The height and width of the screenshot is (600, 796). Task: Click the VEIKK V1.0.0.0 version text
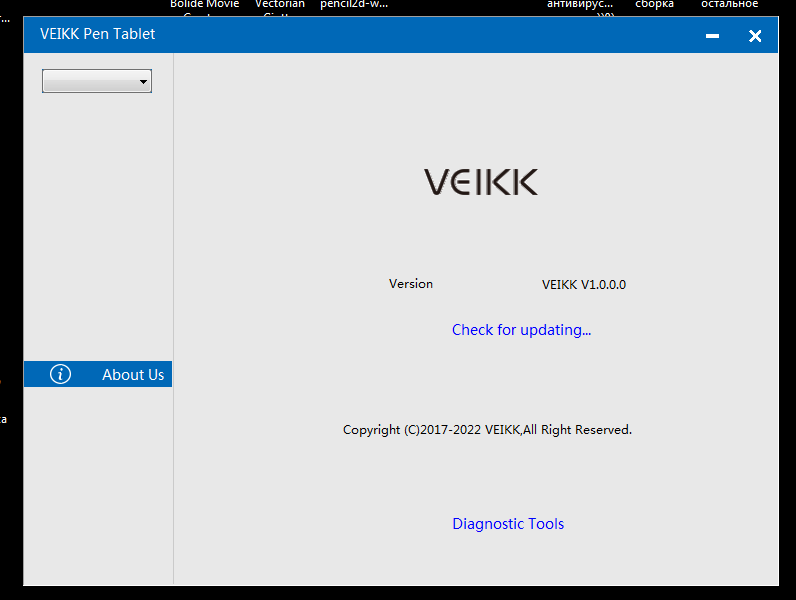584,285
